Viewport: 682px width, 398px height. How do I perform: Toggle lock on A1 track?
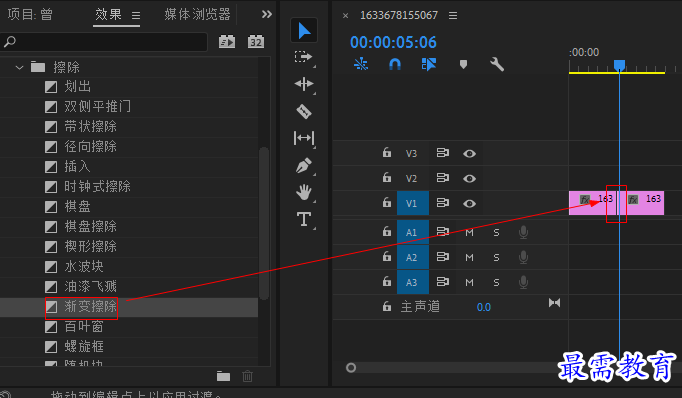click(387, 231)
